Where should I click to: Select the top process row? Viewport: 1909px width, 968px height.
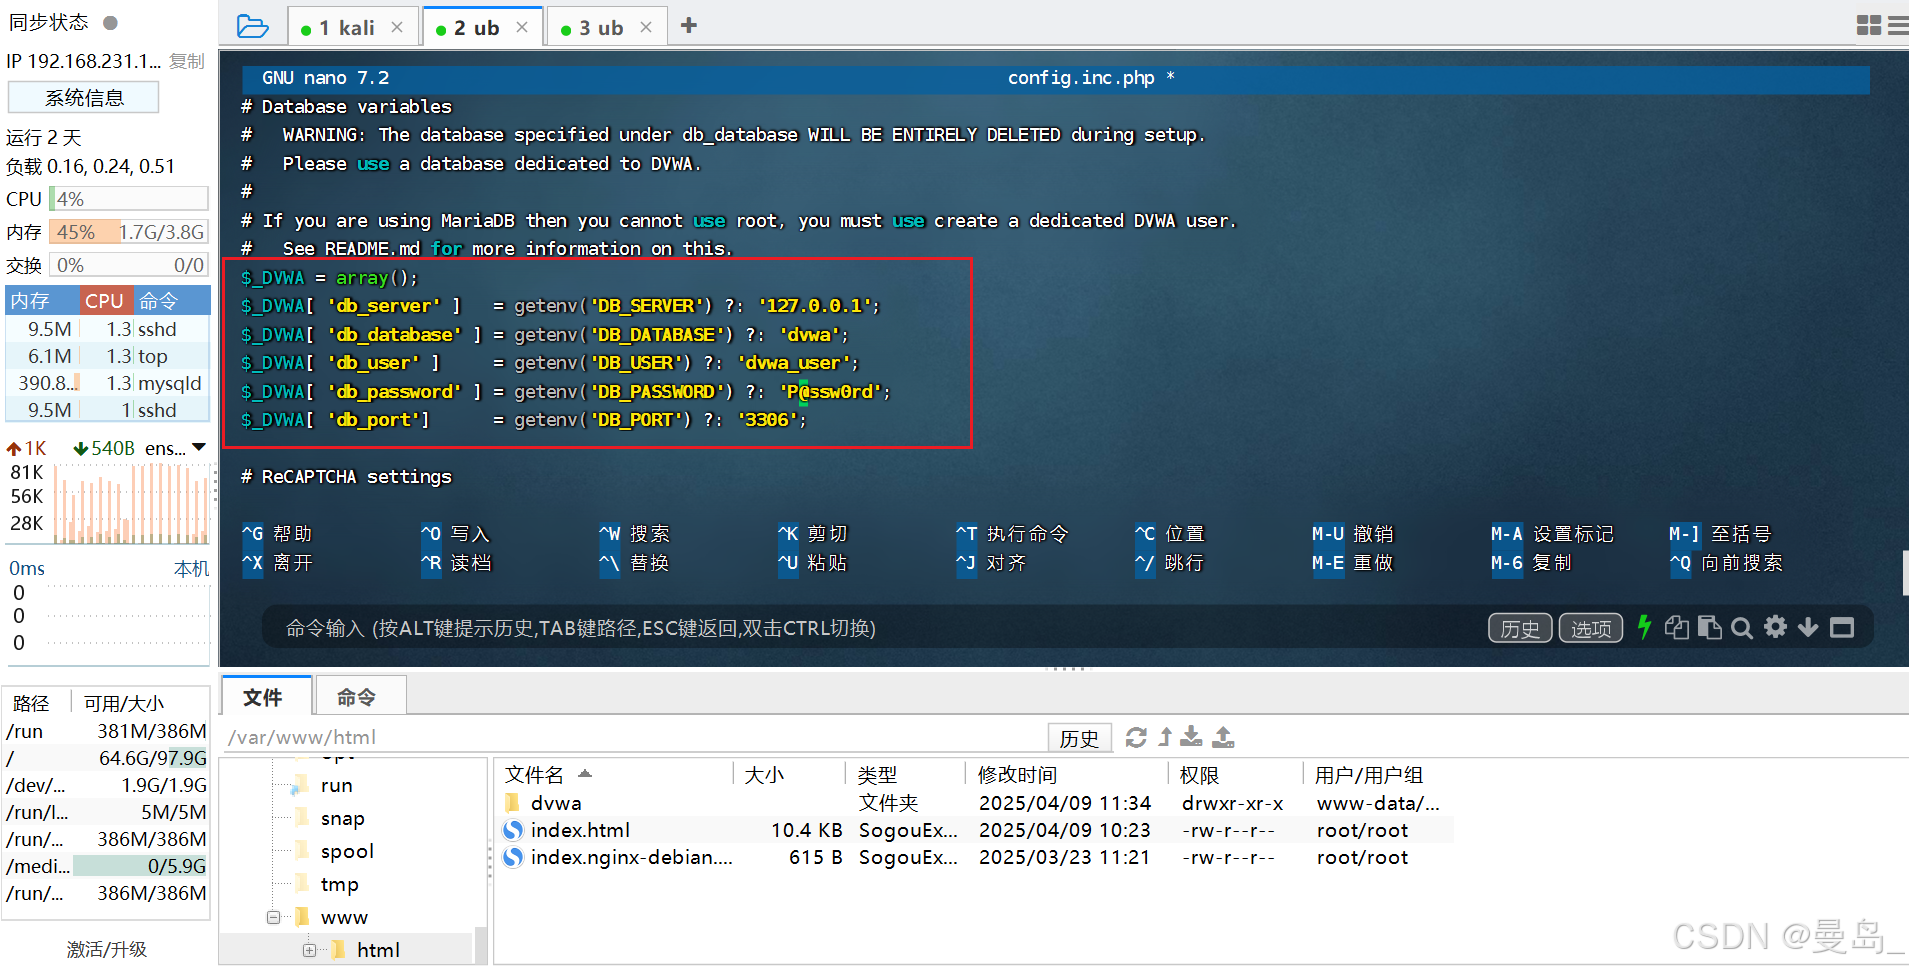[108, 356]
